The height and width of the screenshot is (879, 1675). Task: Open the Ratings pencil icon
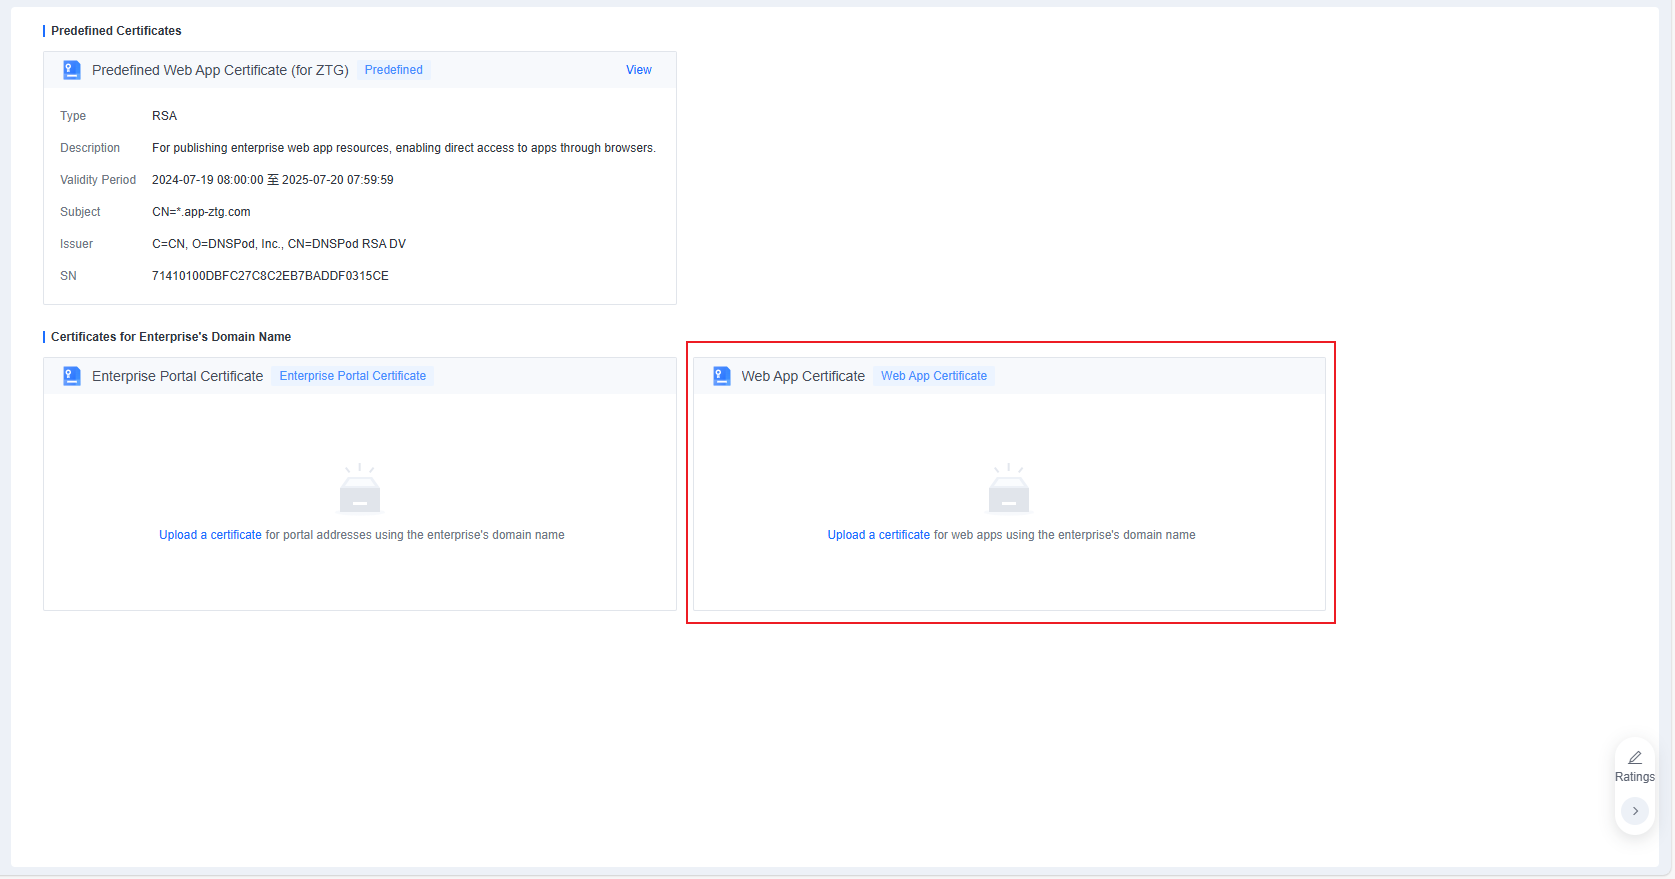(x=1635, y=758)
